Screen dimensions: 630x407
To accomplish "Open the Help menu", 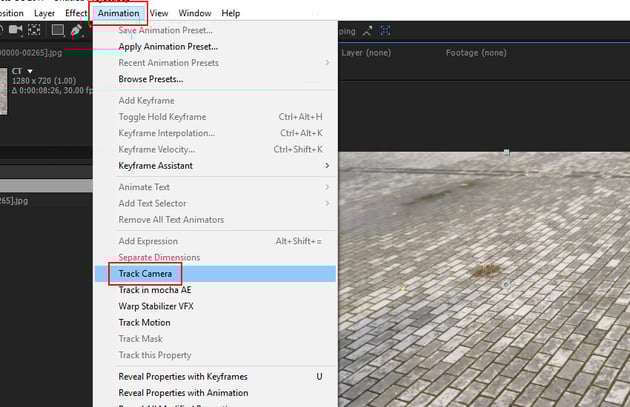I will click(x=231, y=13).
